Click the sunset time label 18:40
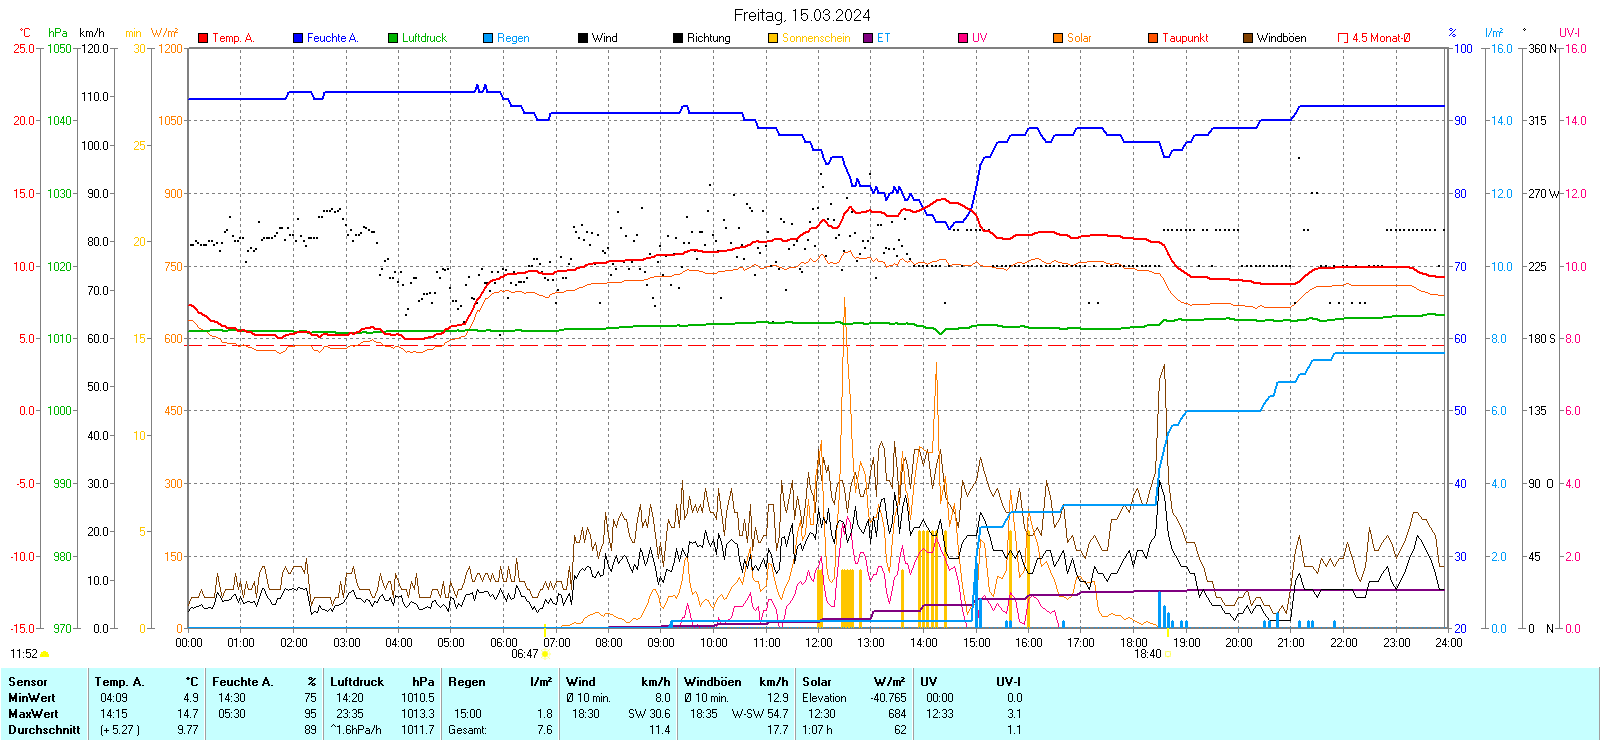This screenshot has width=1600, height=740. tap(1147, 654)
